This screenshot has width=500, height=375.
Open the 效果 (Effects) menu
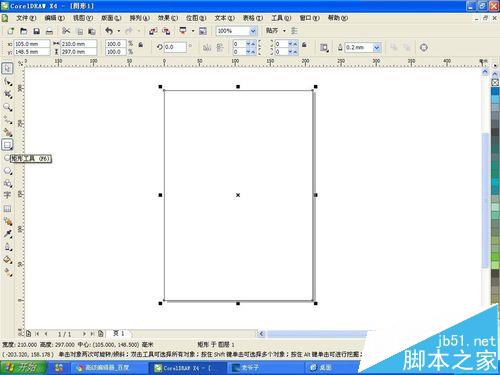click(168, 18)
